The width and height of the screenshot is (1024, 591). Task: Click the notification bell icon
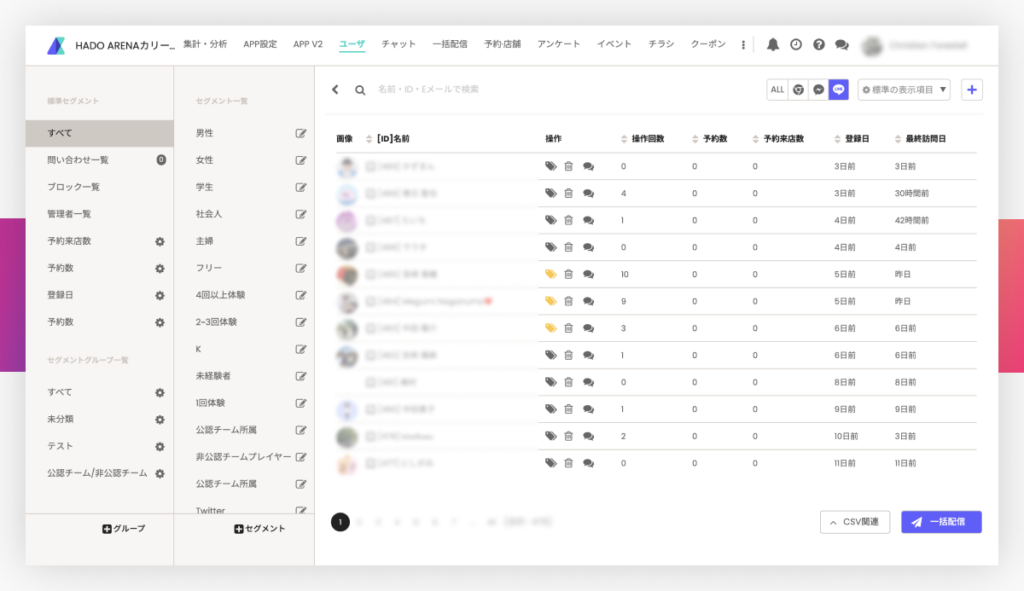pos(773,45)
